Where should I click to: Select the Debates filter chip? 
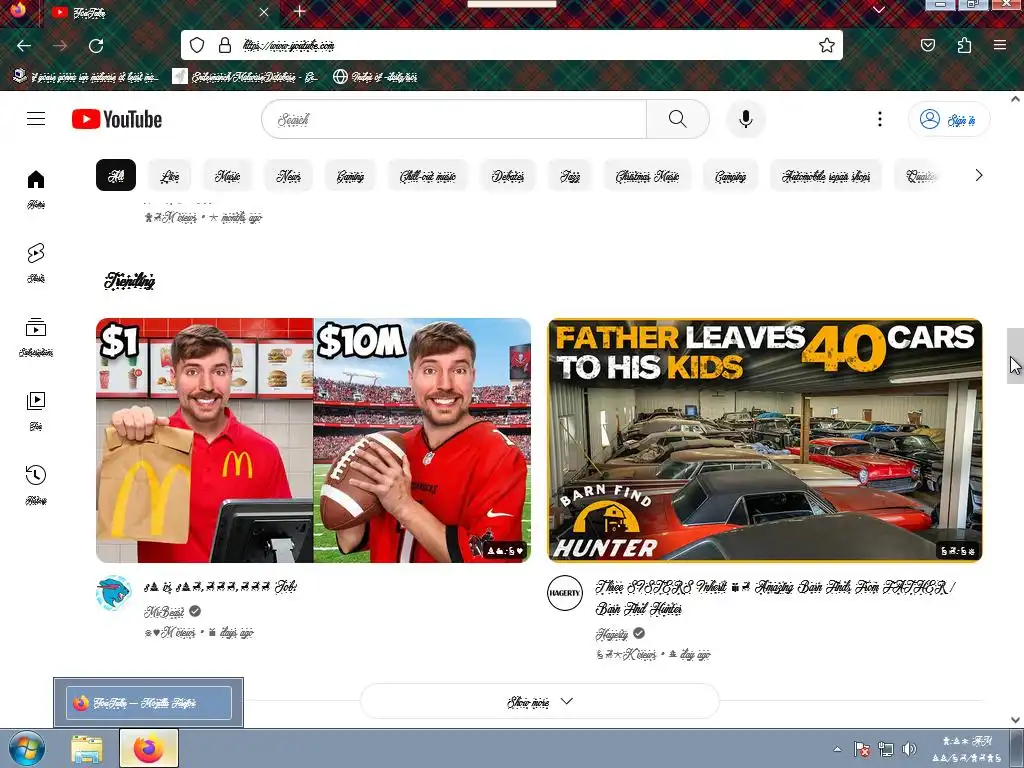(x=508, y=175)
